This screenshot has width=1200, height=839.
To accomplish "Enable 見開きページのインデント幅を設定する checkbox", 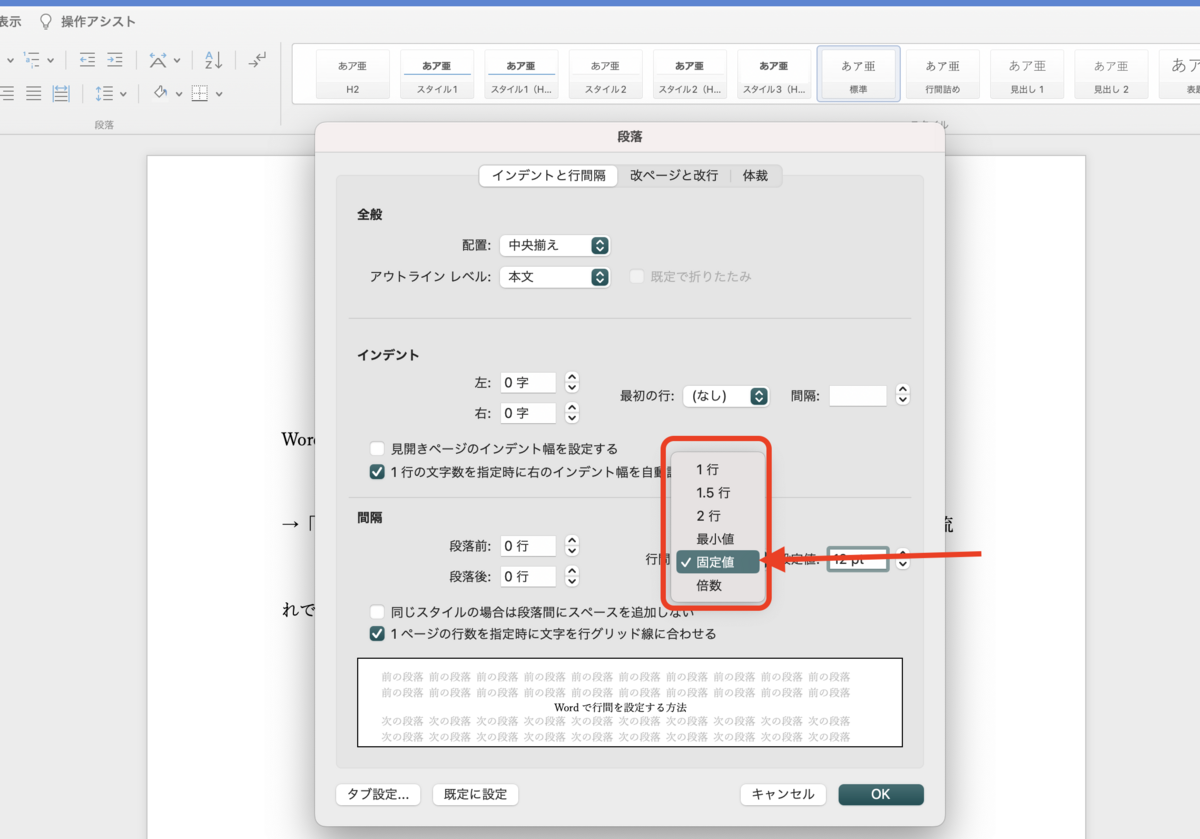I will pyautogui.click(x=377, y=448).
